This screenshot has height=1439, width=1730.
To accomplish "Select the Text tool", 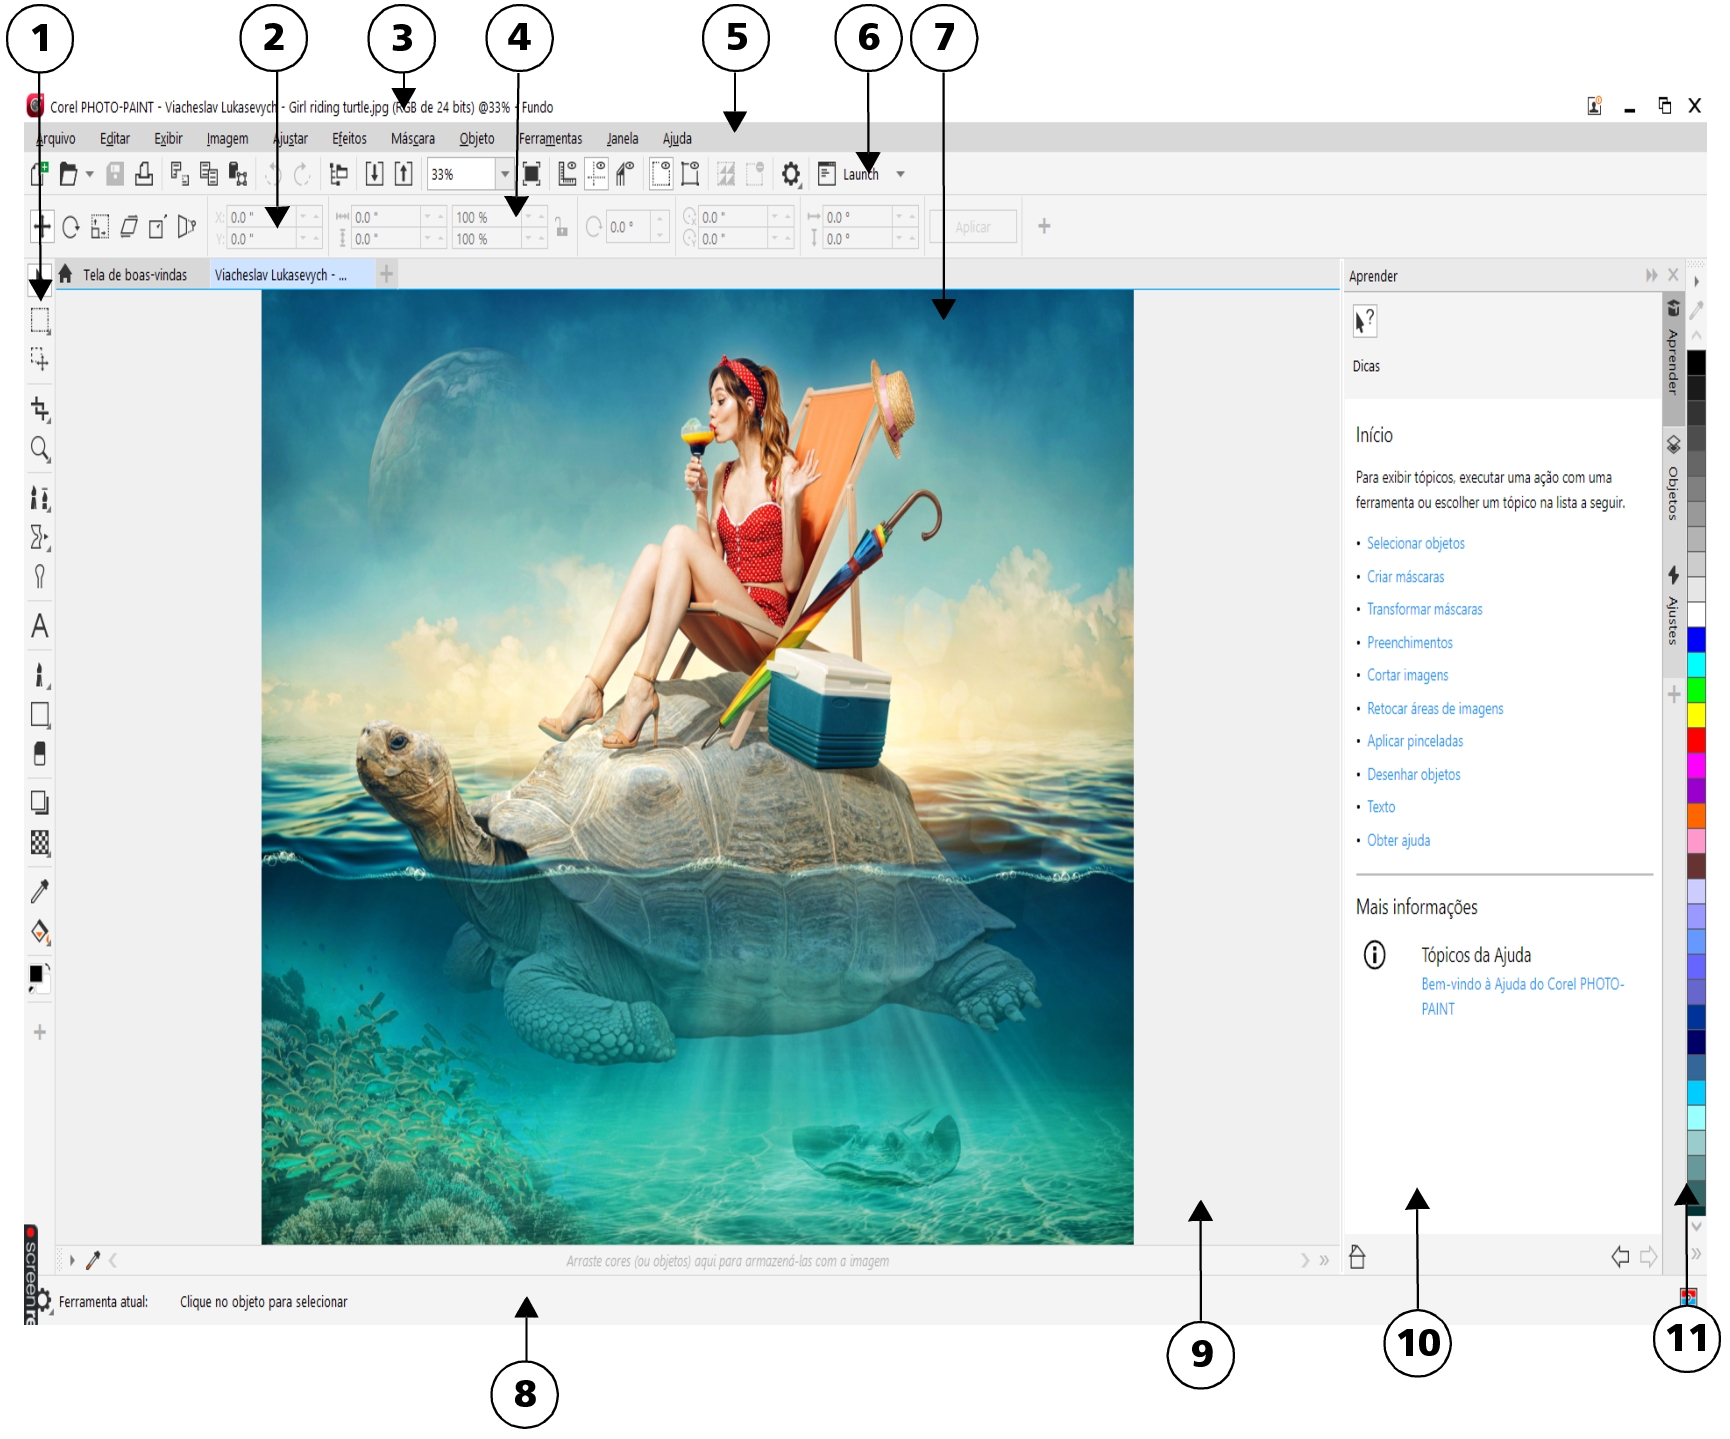I will point(40,626).
